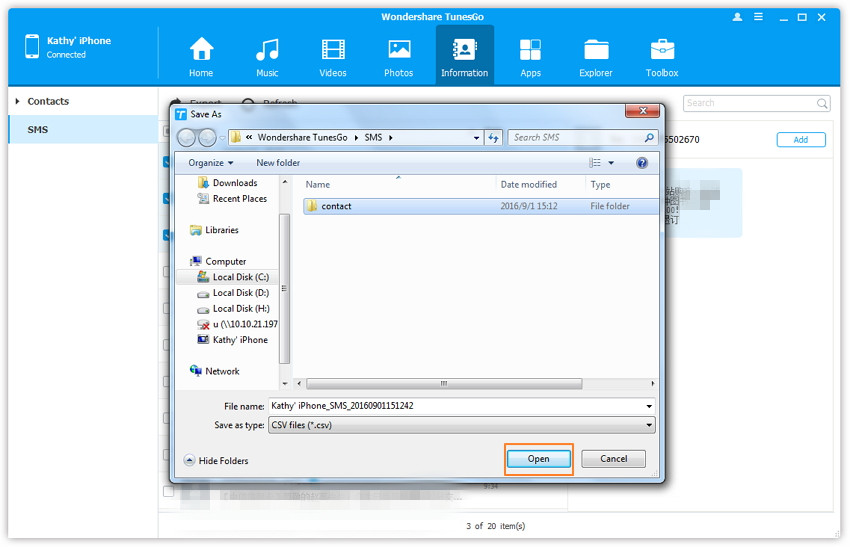The width and height of the screenshot is (850, 547).
Task: Go to the Music section
Action: [267, 56]
